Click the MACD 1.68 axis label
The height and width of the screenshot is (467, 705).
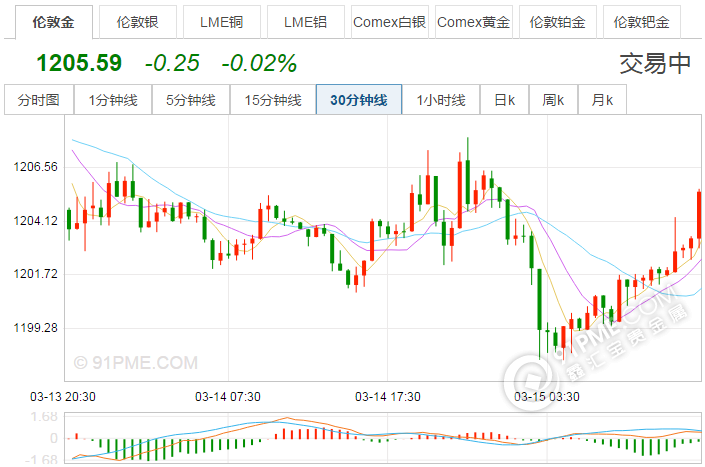[x=44, y=417]
